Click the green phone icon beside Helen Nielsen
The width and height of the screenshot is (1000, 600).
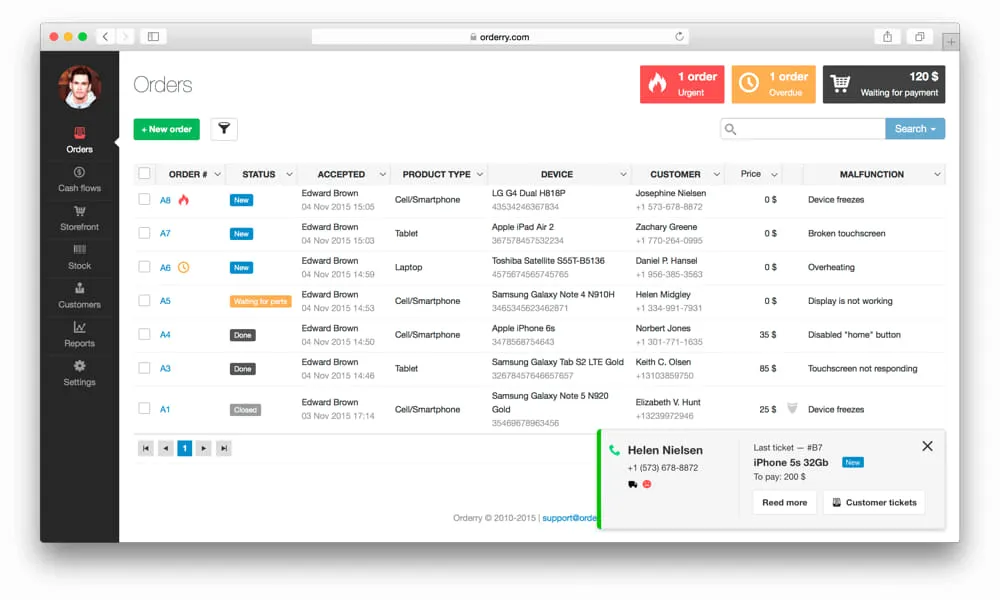[x=614, y=450]
